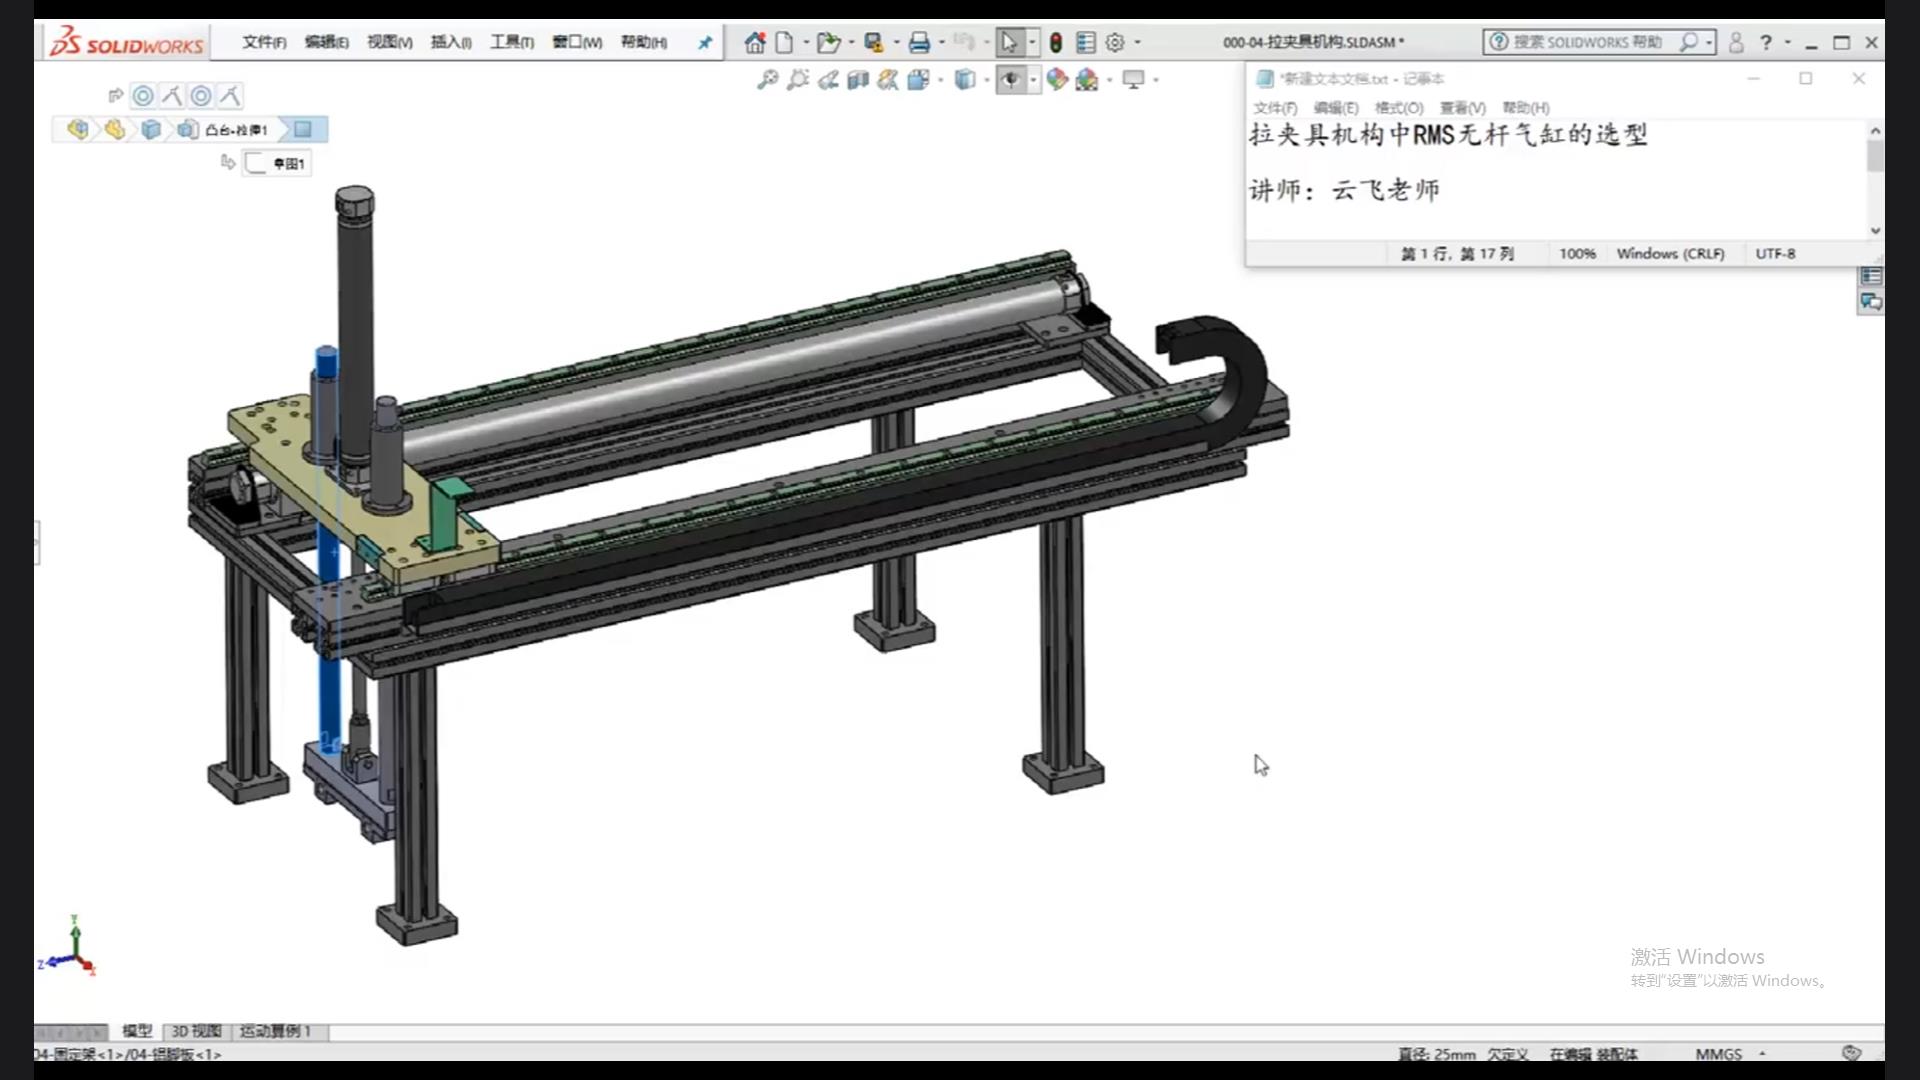Open File Properties list icon

[1086, 43]
